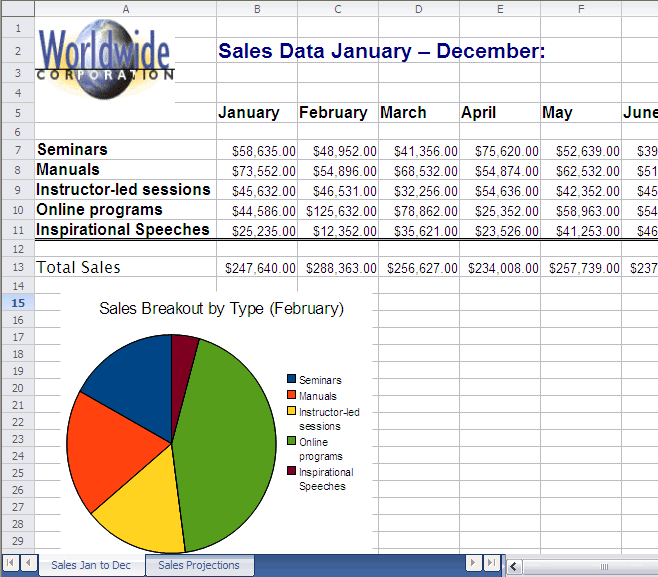Viewport: 658px width, 577px height.
Task: Select column D header
Action: point(419,9)
